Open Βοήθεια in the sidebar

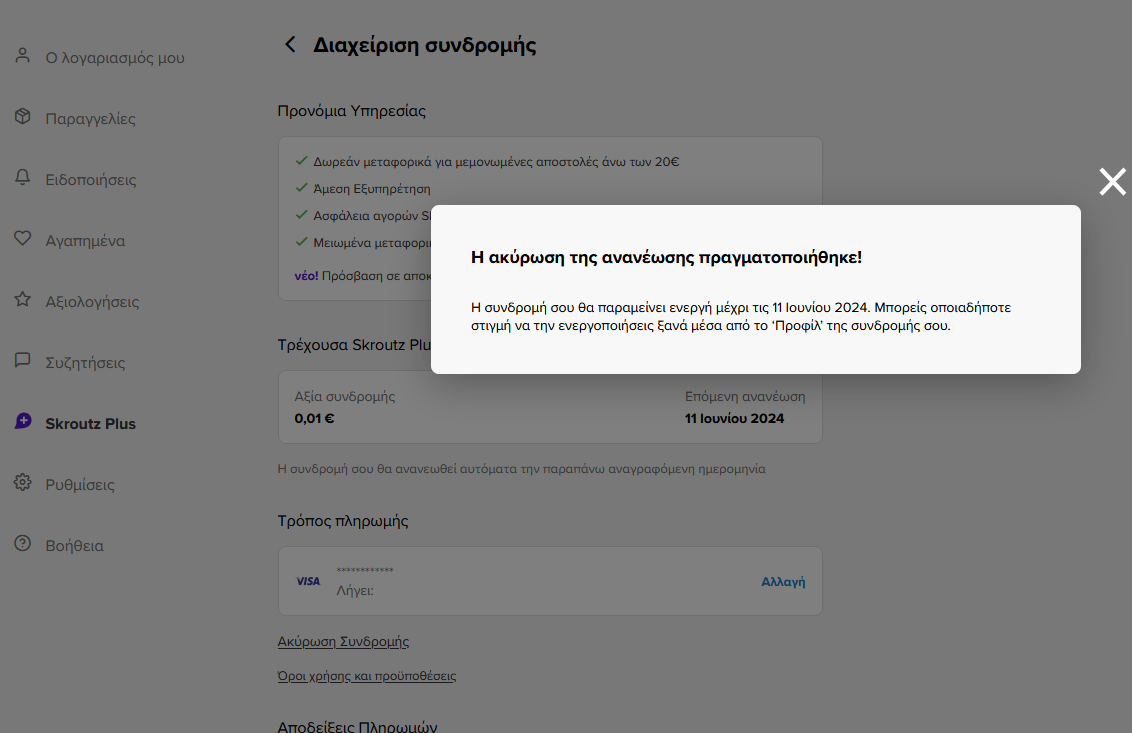[74, 546]
